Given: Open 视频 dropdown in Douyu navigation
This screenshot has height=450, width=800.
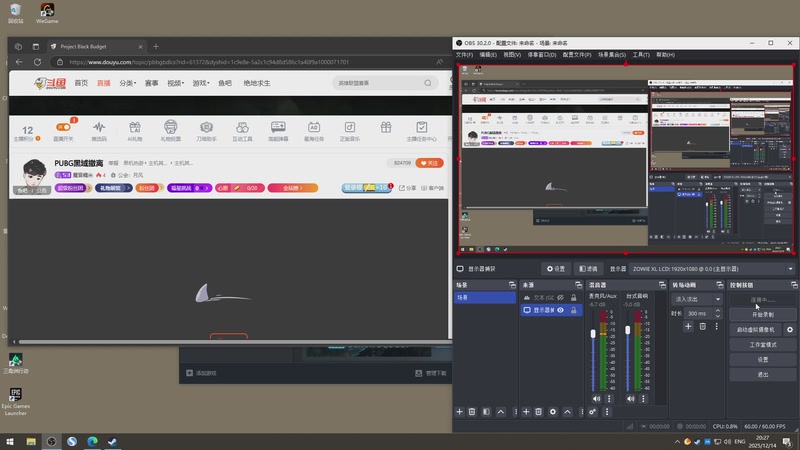Looking at the screenshot, I should pos(176,83).
